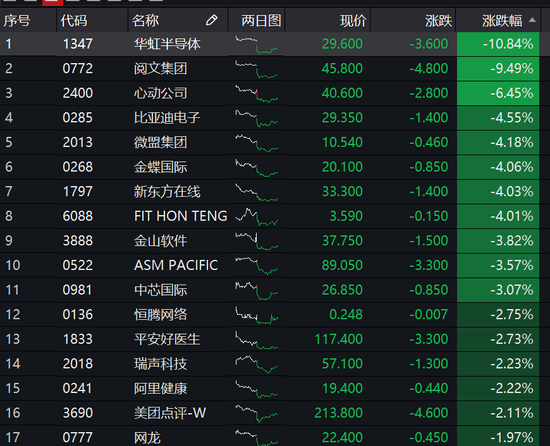Click stock code 0981
The width and height of the screenshot is (550, 446).
tap(78, 290)
